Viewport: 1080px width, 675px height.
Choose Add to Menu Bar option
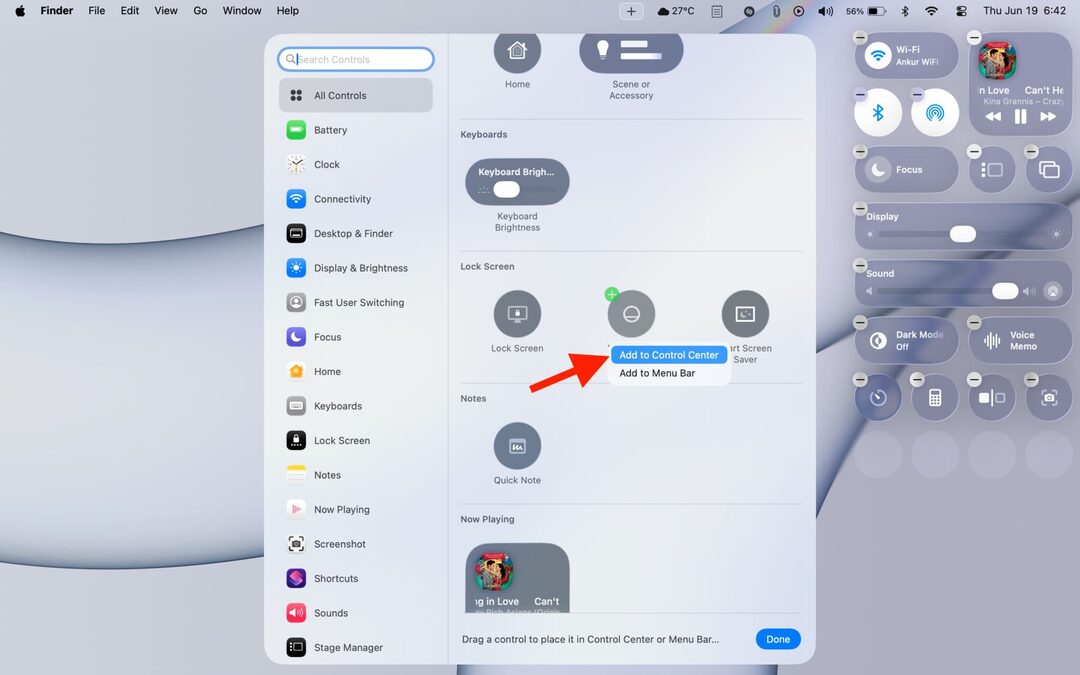tap(656, 373)
